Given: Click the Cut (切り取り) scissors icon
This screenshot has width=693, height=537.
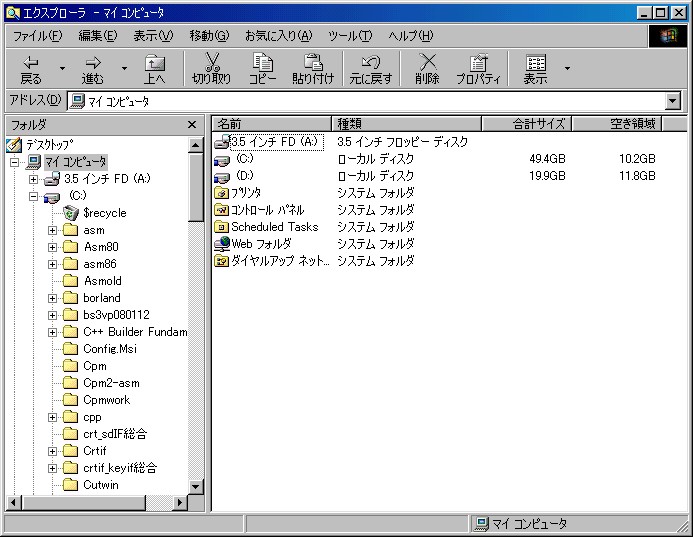Looking at the screenshot, I should click(211, 63).
